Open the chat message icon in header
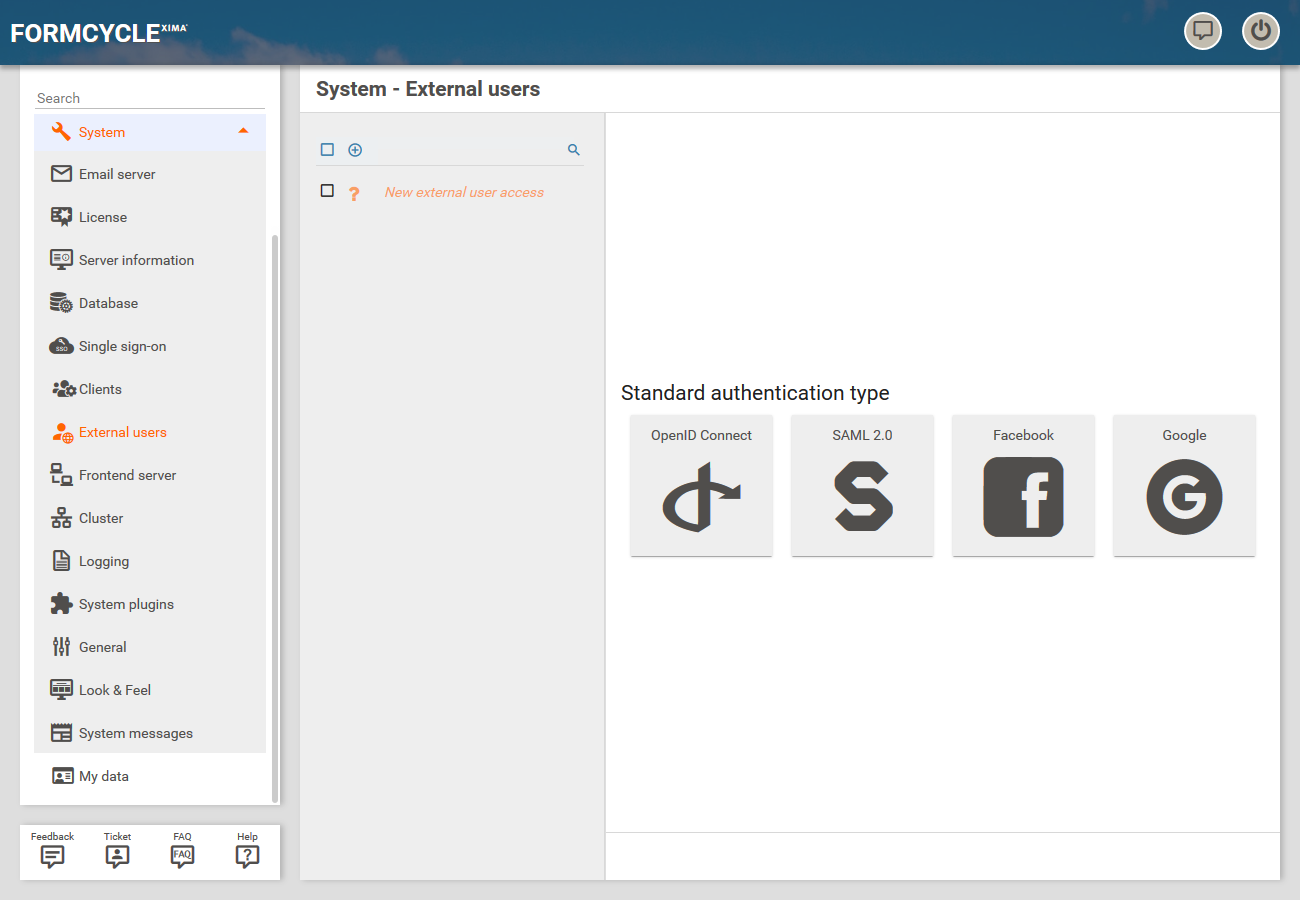The width and height of the screenshot is (1300, 900). pos(1202,31)
